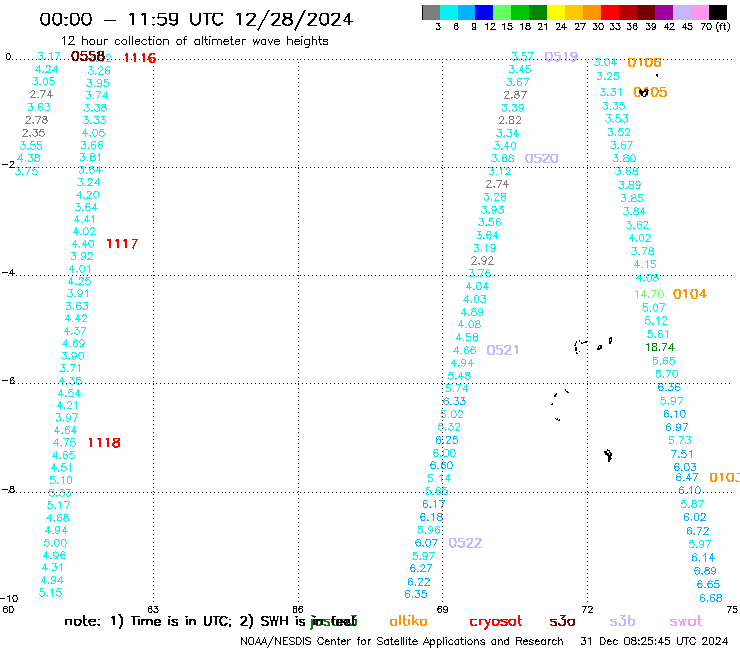Pick the bright red swatch in the legend bar
740x650 pixels.
click(x=610, y=12)
